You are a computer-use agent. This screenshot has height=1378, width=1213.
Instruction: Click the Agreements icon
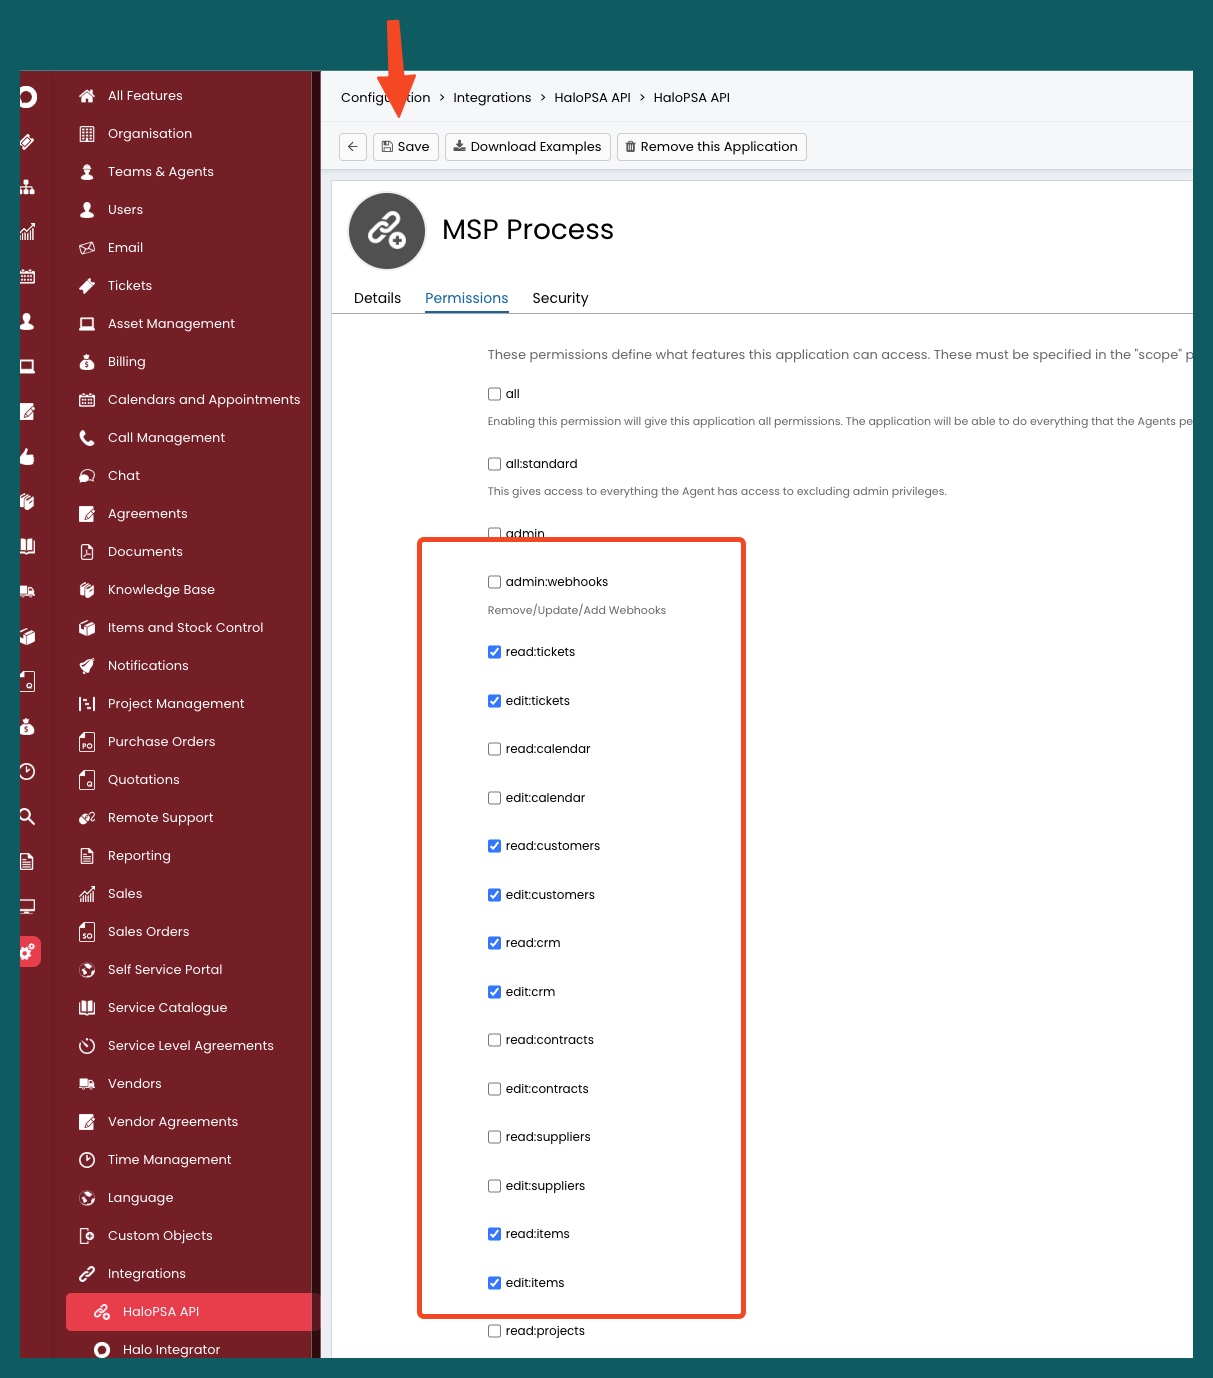click(x=87, y=514)
